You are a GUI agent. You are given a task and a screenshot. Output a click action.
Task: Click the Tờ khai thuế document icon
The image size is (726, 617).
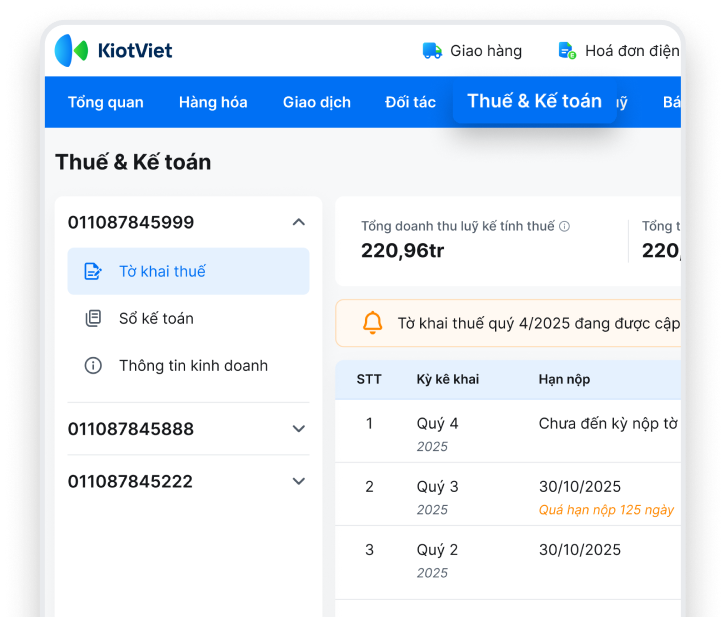click(93, 271)
